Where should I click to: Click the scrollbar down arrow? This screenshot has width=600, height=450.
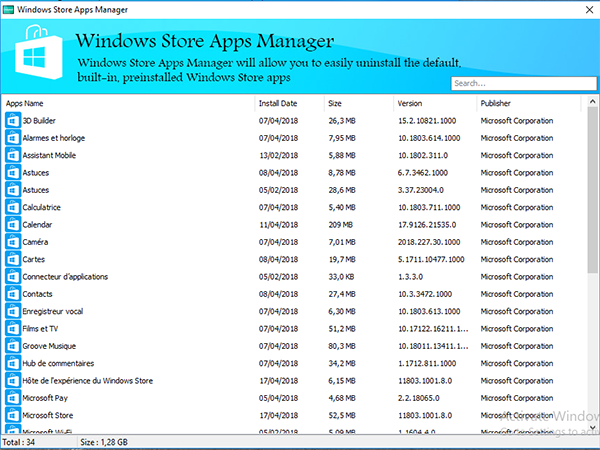(592, 427)
